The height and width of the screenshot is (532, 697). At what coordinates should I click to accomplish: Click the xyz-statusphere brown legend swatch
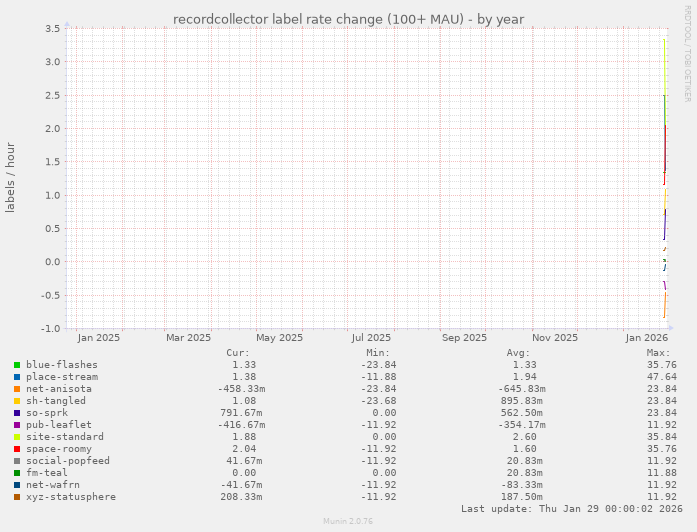(x=17, y=497)
